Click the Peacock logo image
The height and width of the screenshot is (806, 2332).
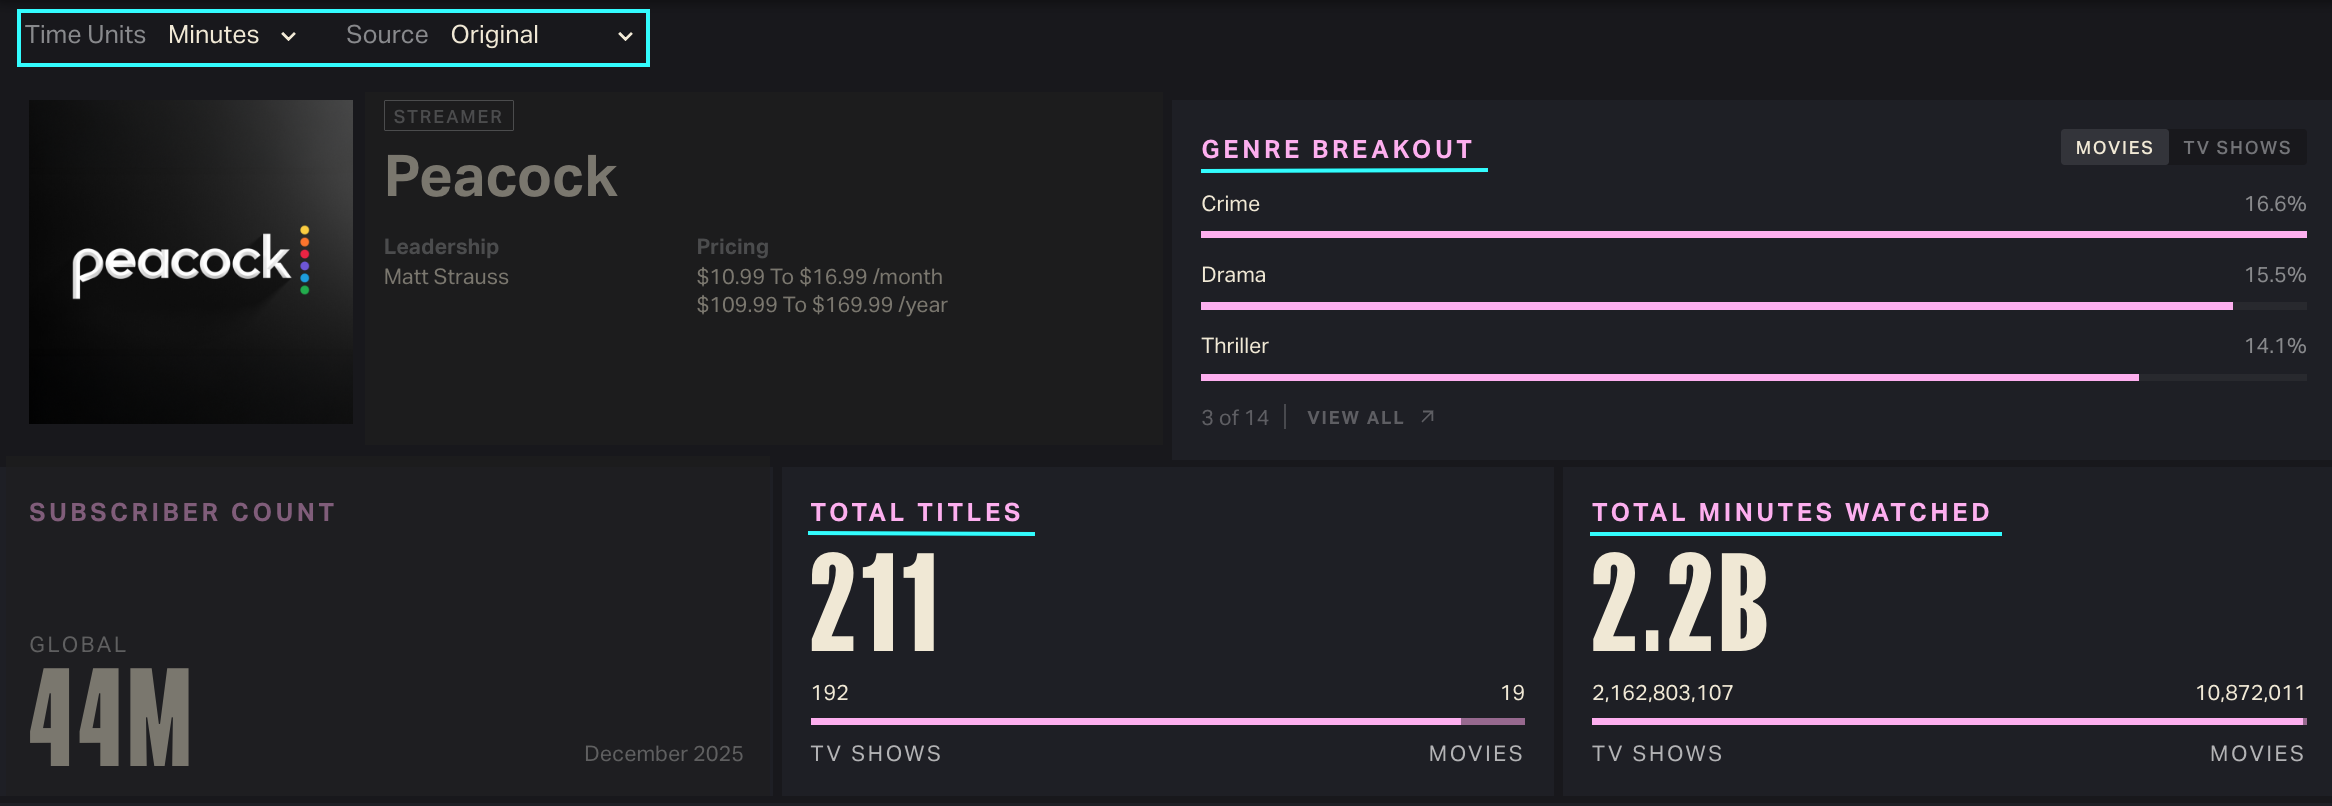(x=191, y=262)
